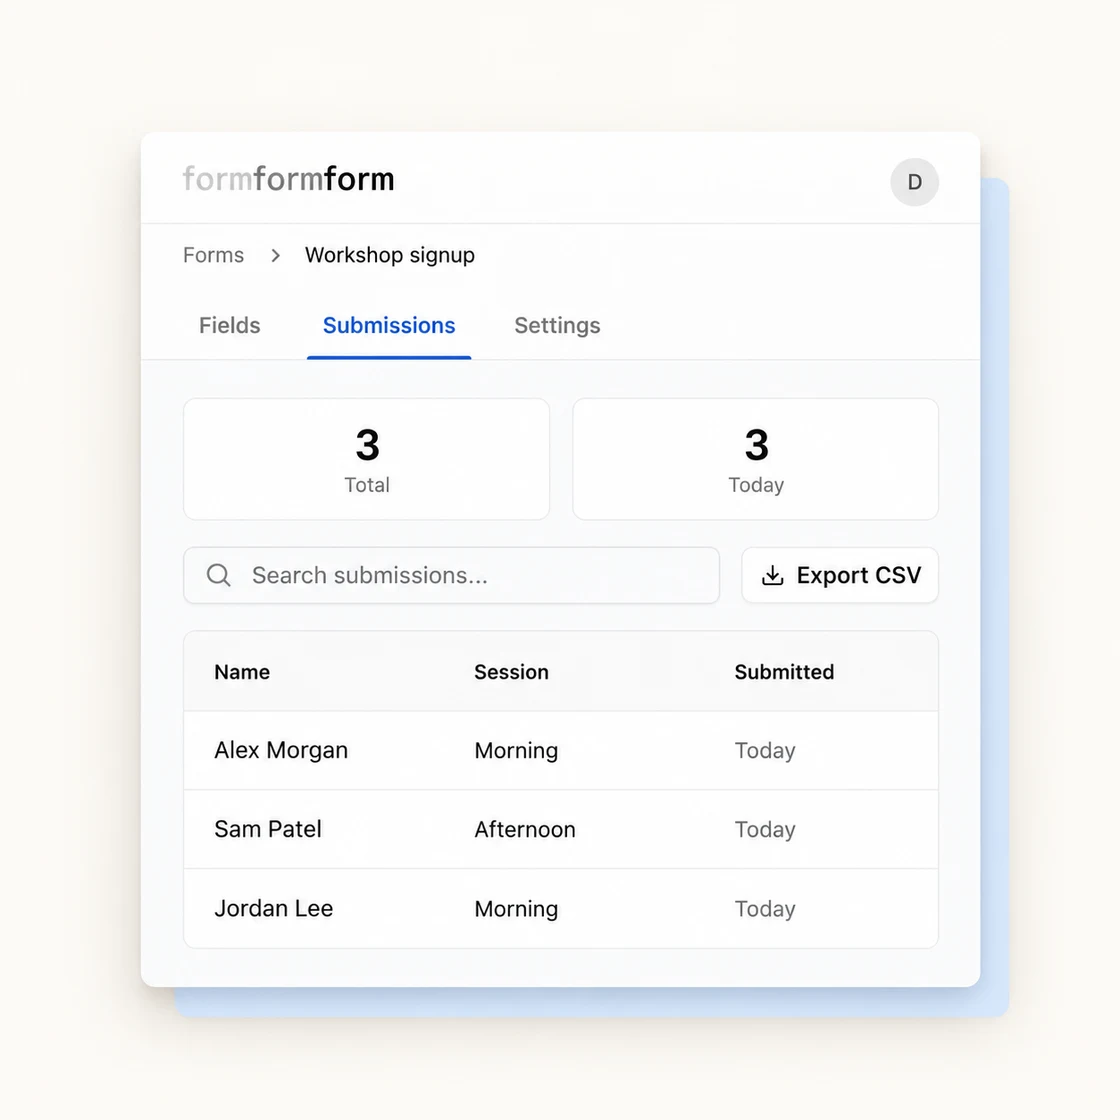Sort by the Name column header

242,671
